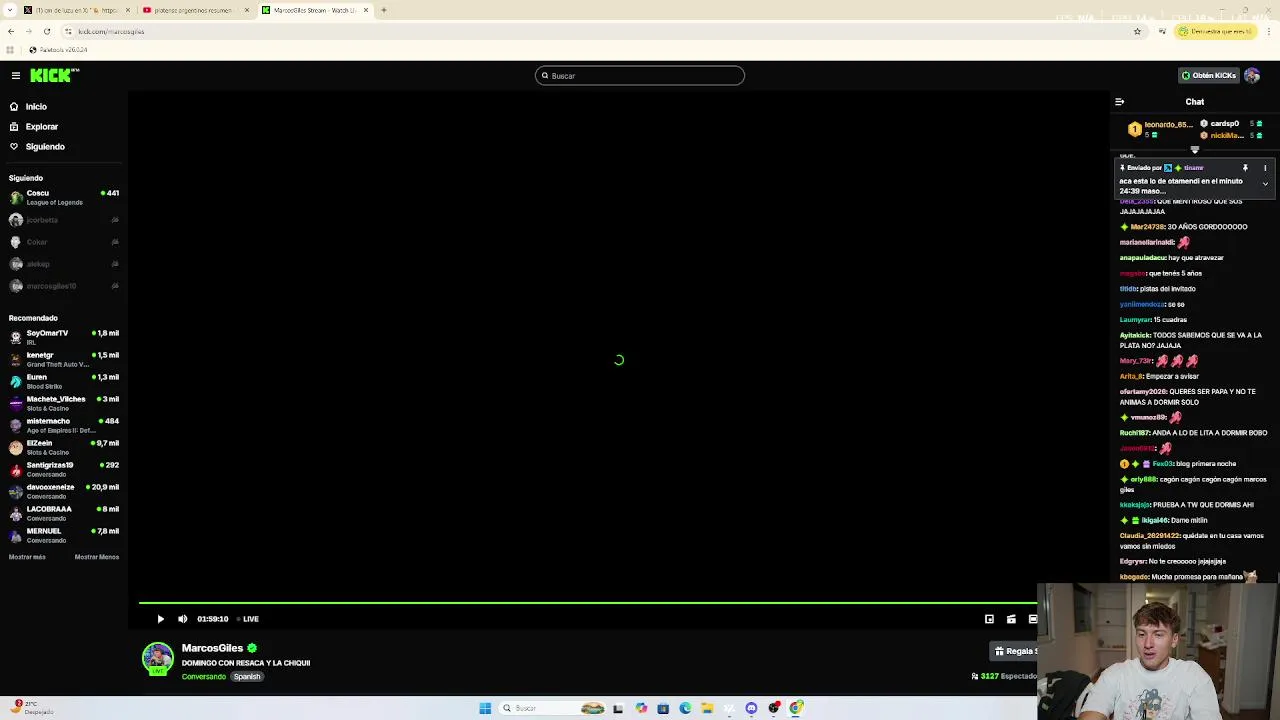
Task: Click the MarcosGiles streamer avatar
Action: click(x=157, y=658)
